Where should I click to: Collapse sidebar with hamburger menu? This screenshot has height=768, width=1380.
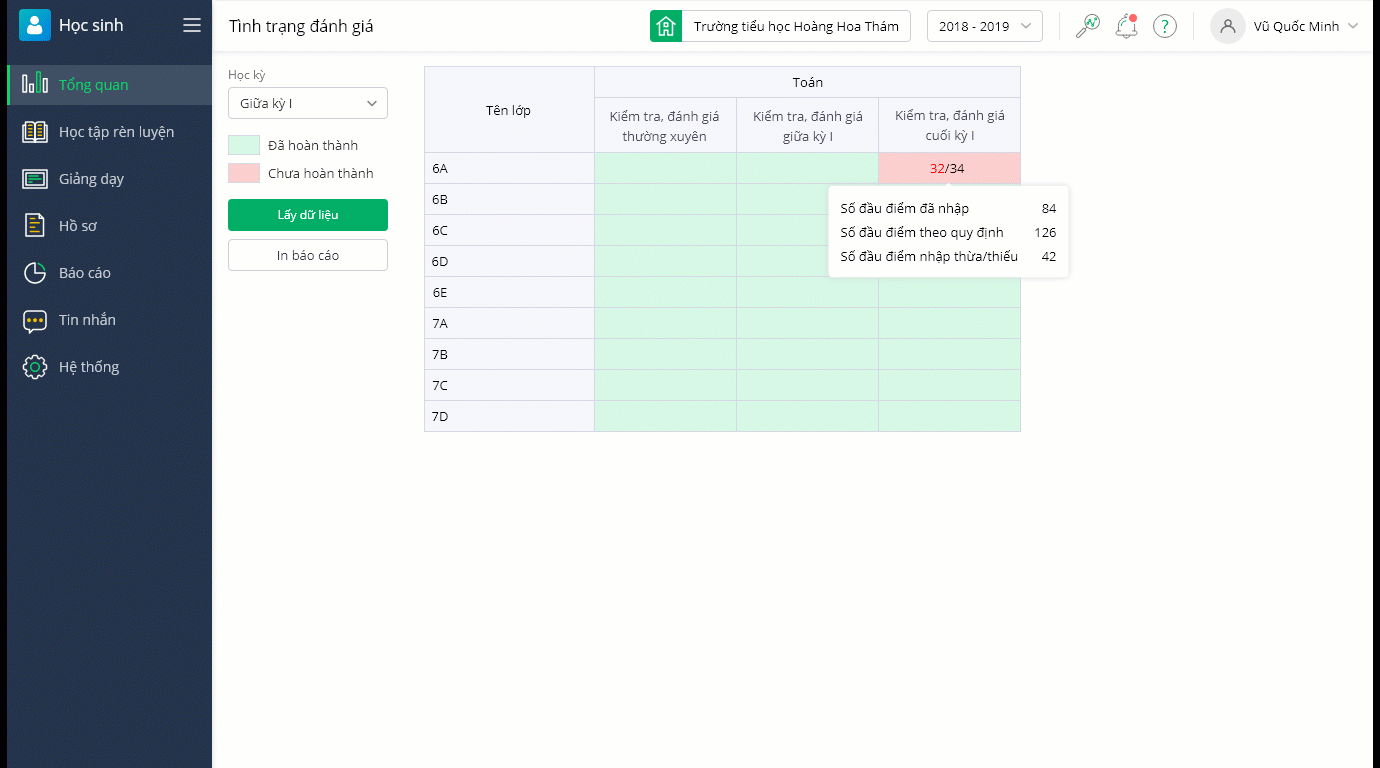192,26
